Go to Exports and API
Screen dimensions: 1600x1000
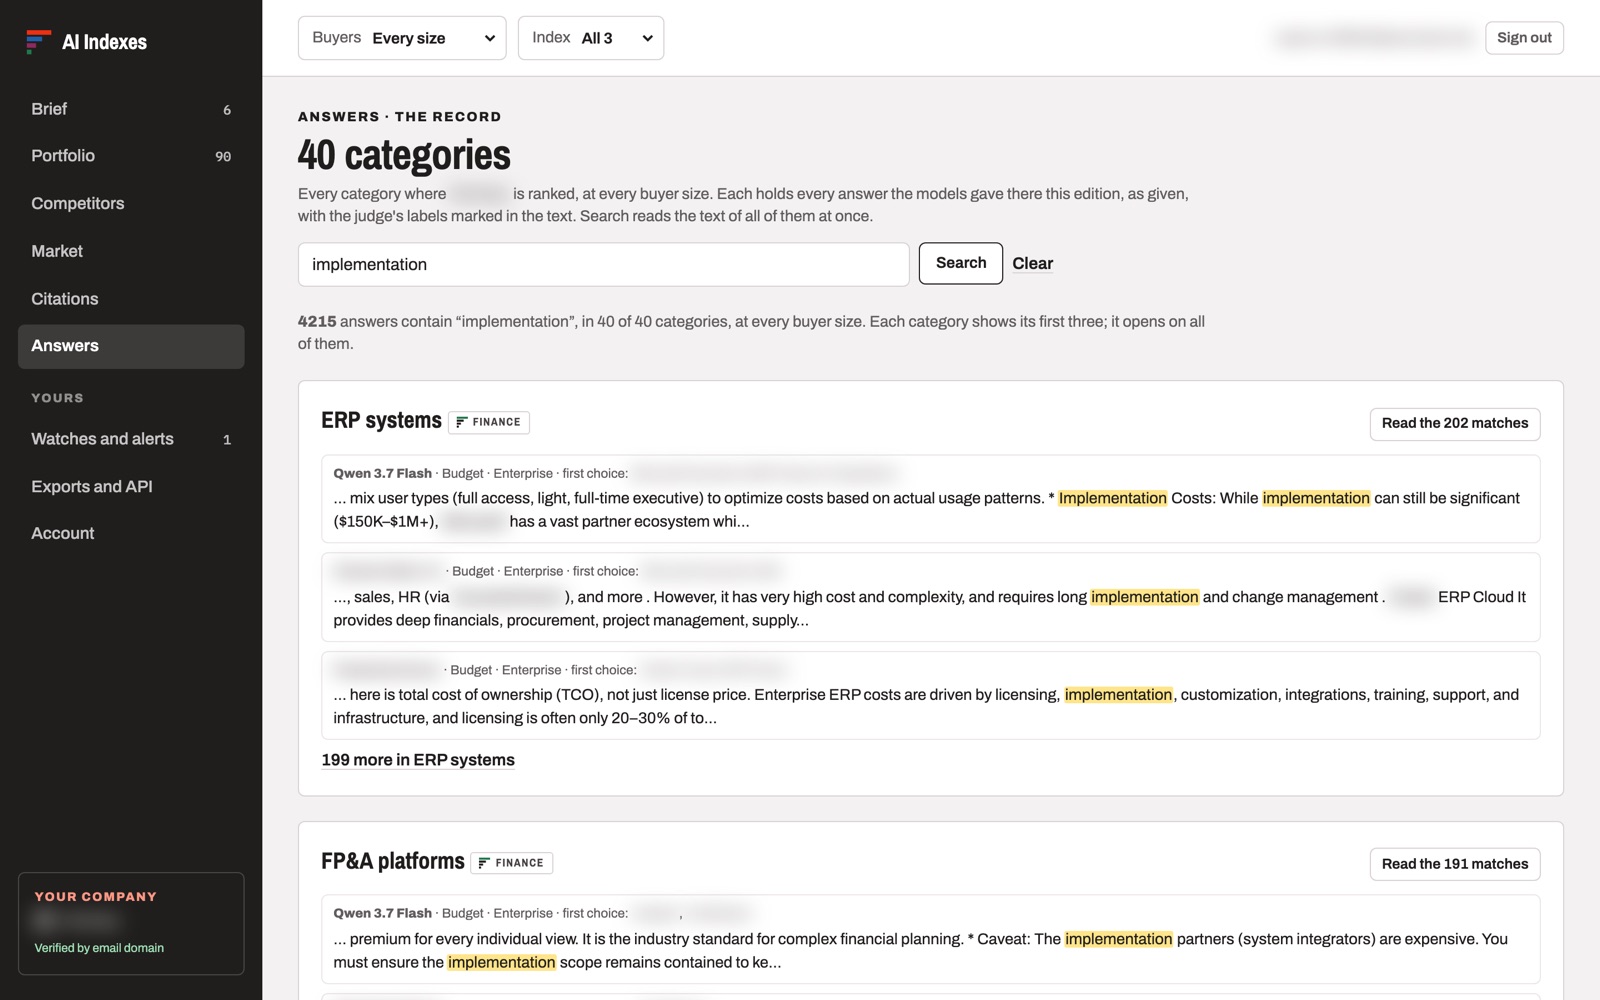coord(131,486)
